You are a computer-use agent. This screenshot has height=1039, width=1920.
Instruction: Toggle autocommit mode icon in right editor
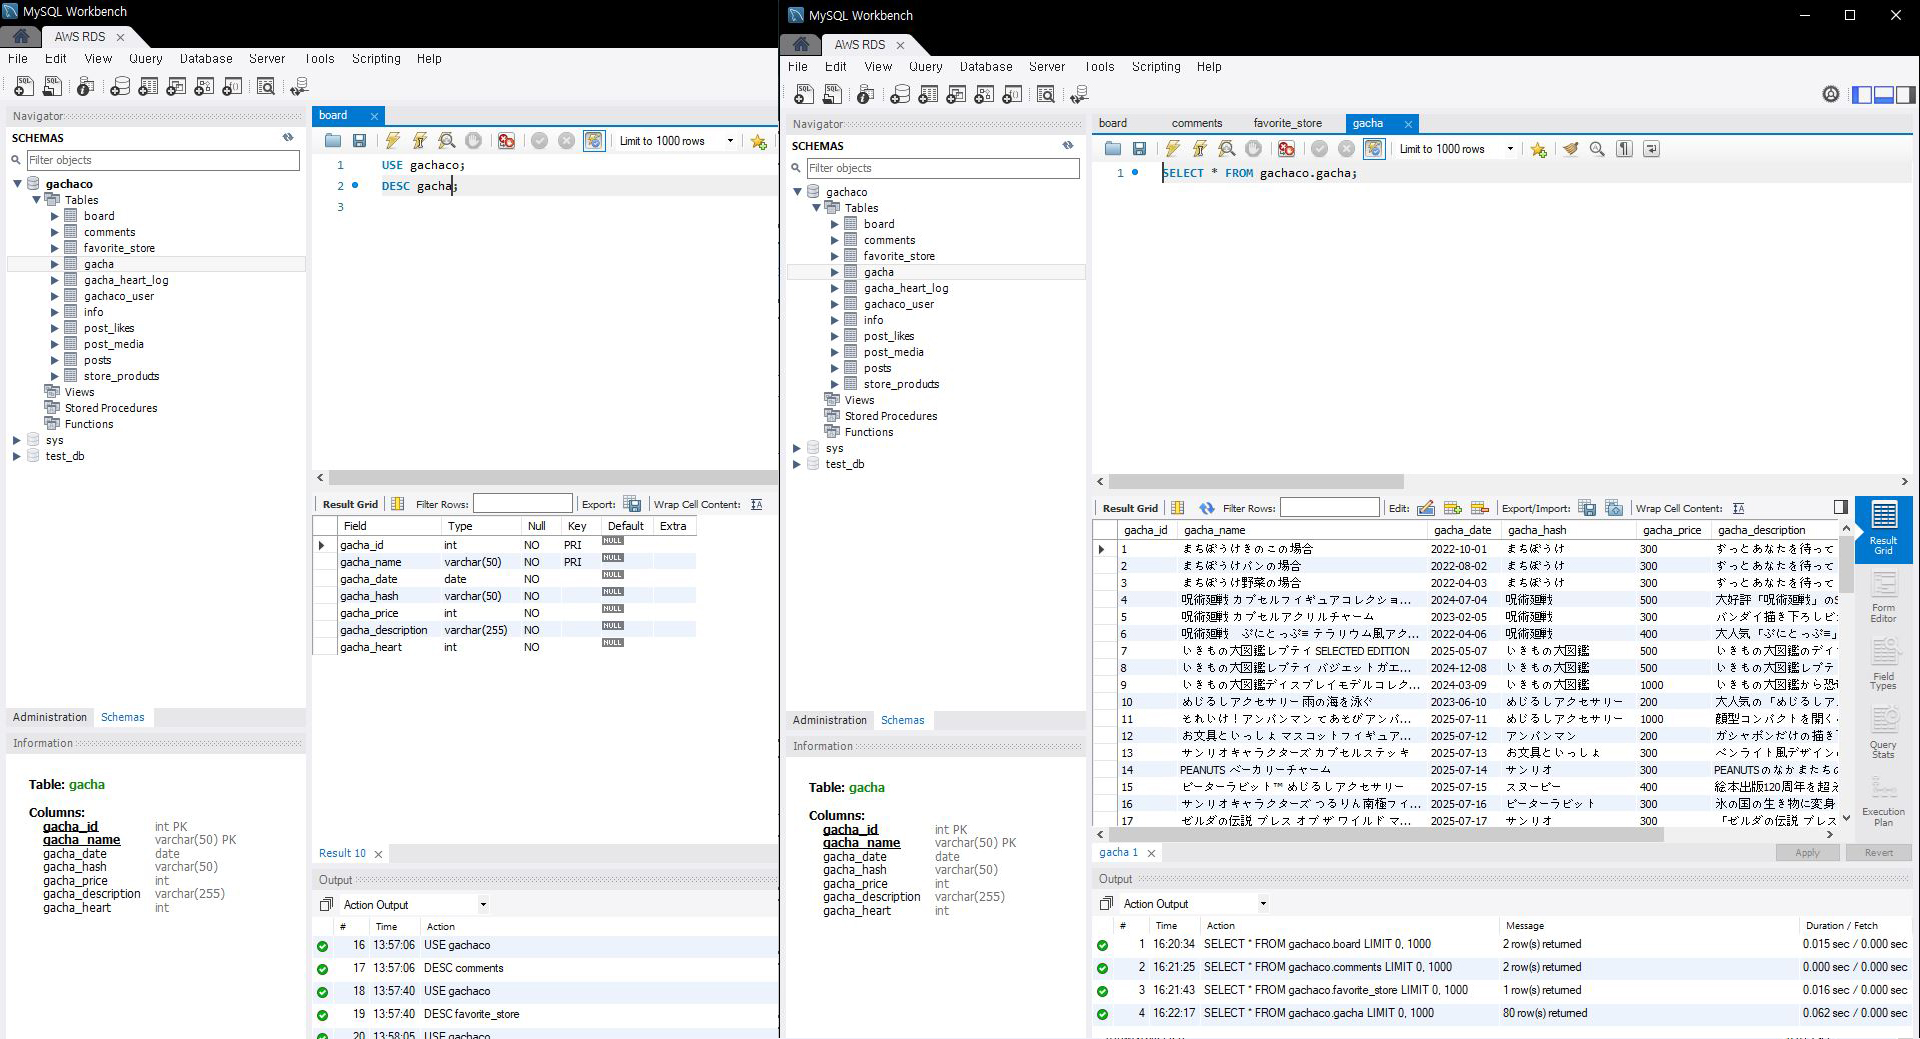1374,149
